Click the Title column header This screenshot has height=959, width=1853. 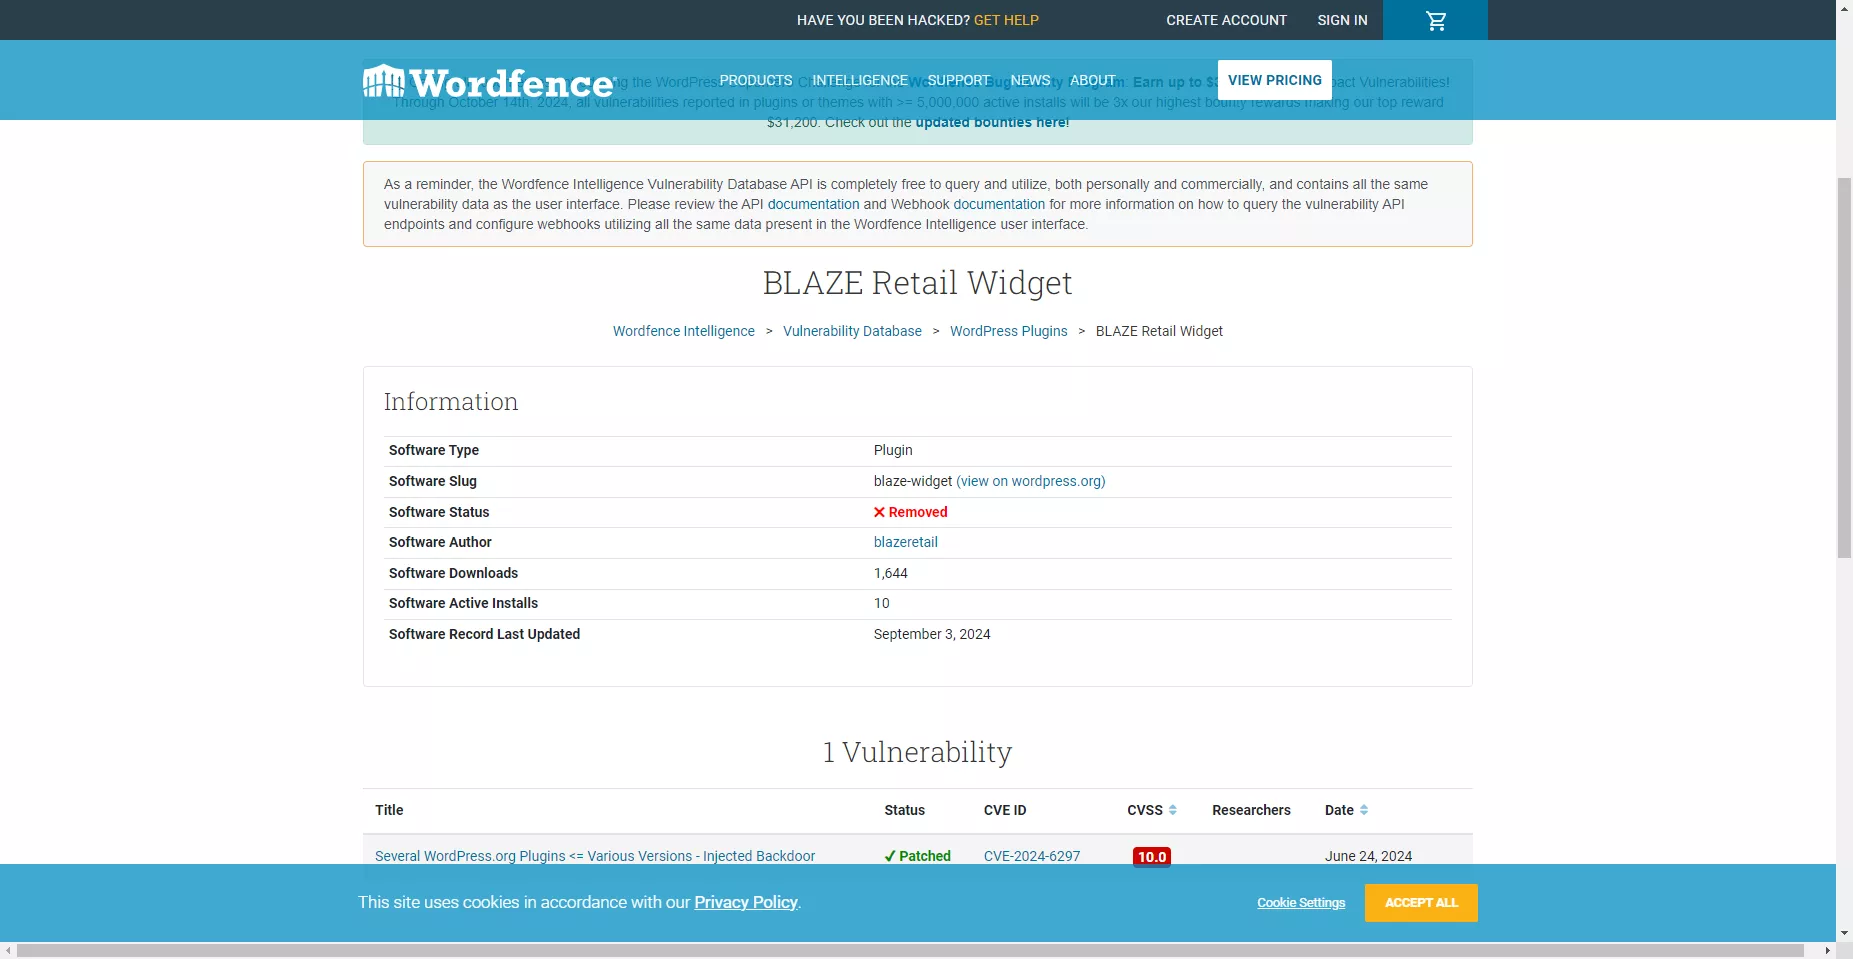[x=389, y=810]
